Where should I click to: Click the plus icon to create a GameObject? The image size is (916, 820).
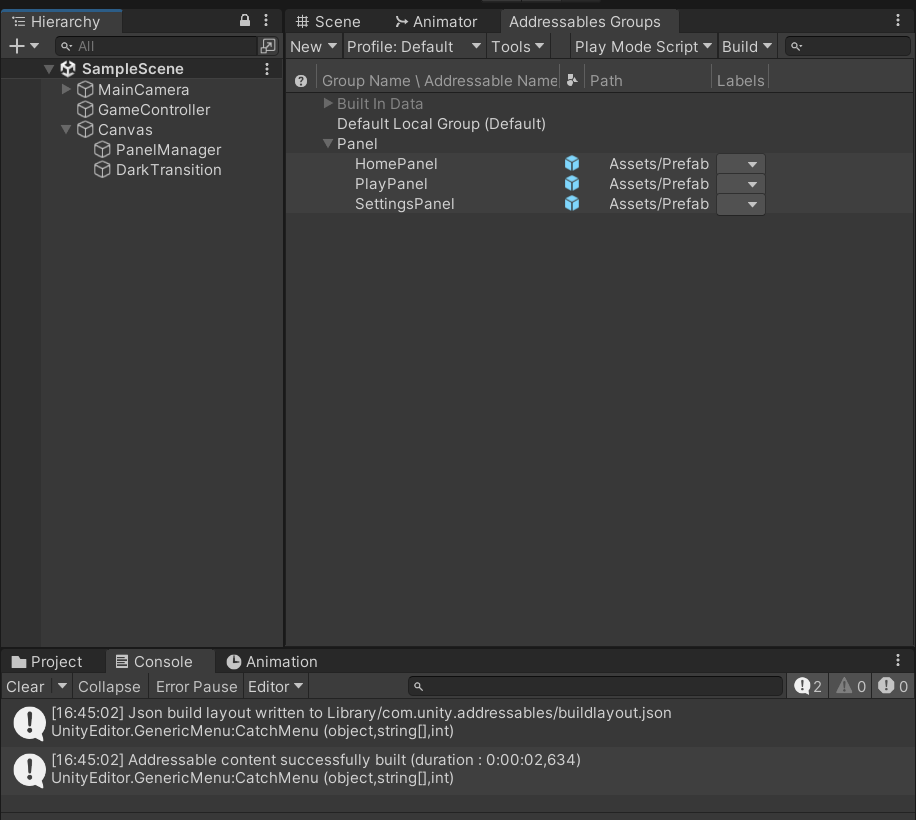click(17, 46)
